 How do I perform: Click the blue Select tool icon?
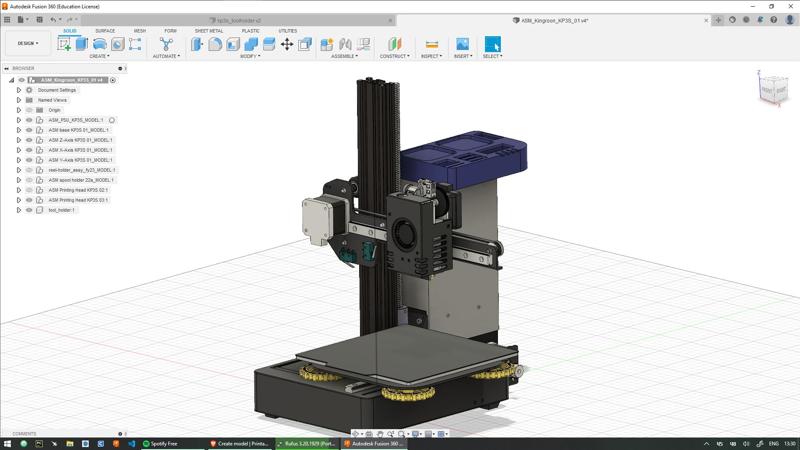pos(492,44)
